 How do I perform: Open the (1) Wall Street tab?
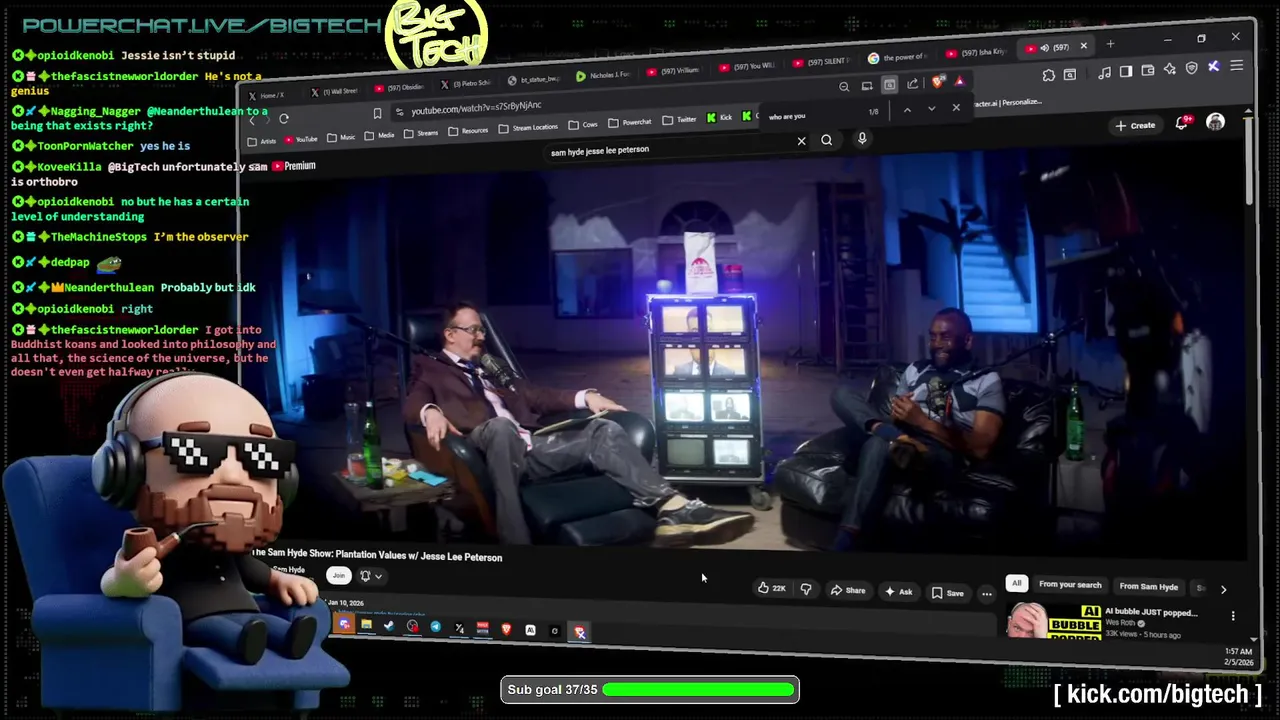(x=335, y=91)
